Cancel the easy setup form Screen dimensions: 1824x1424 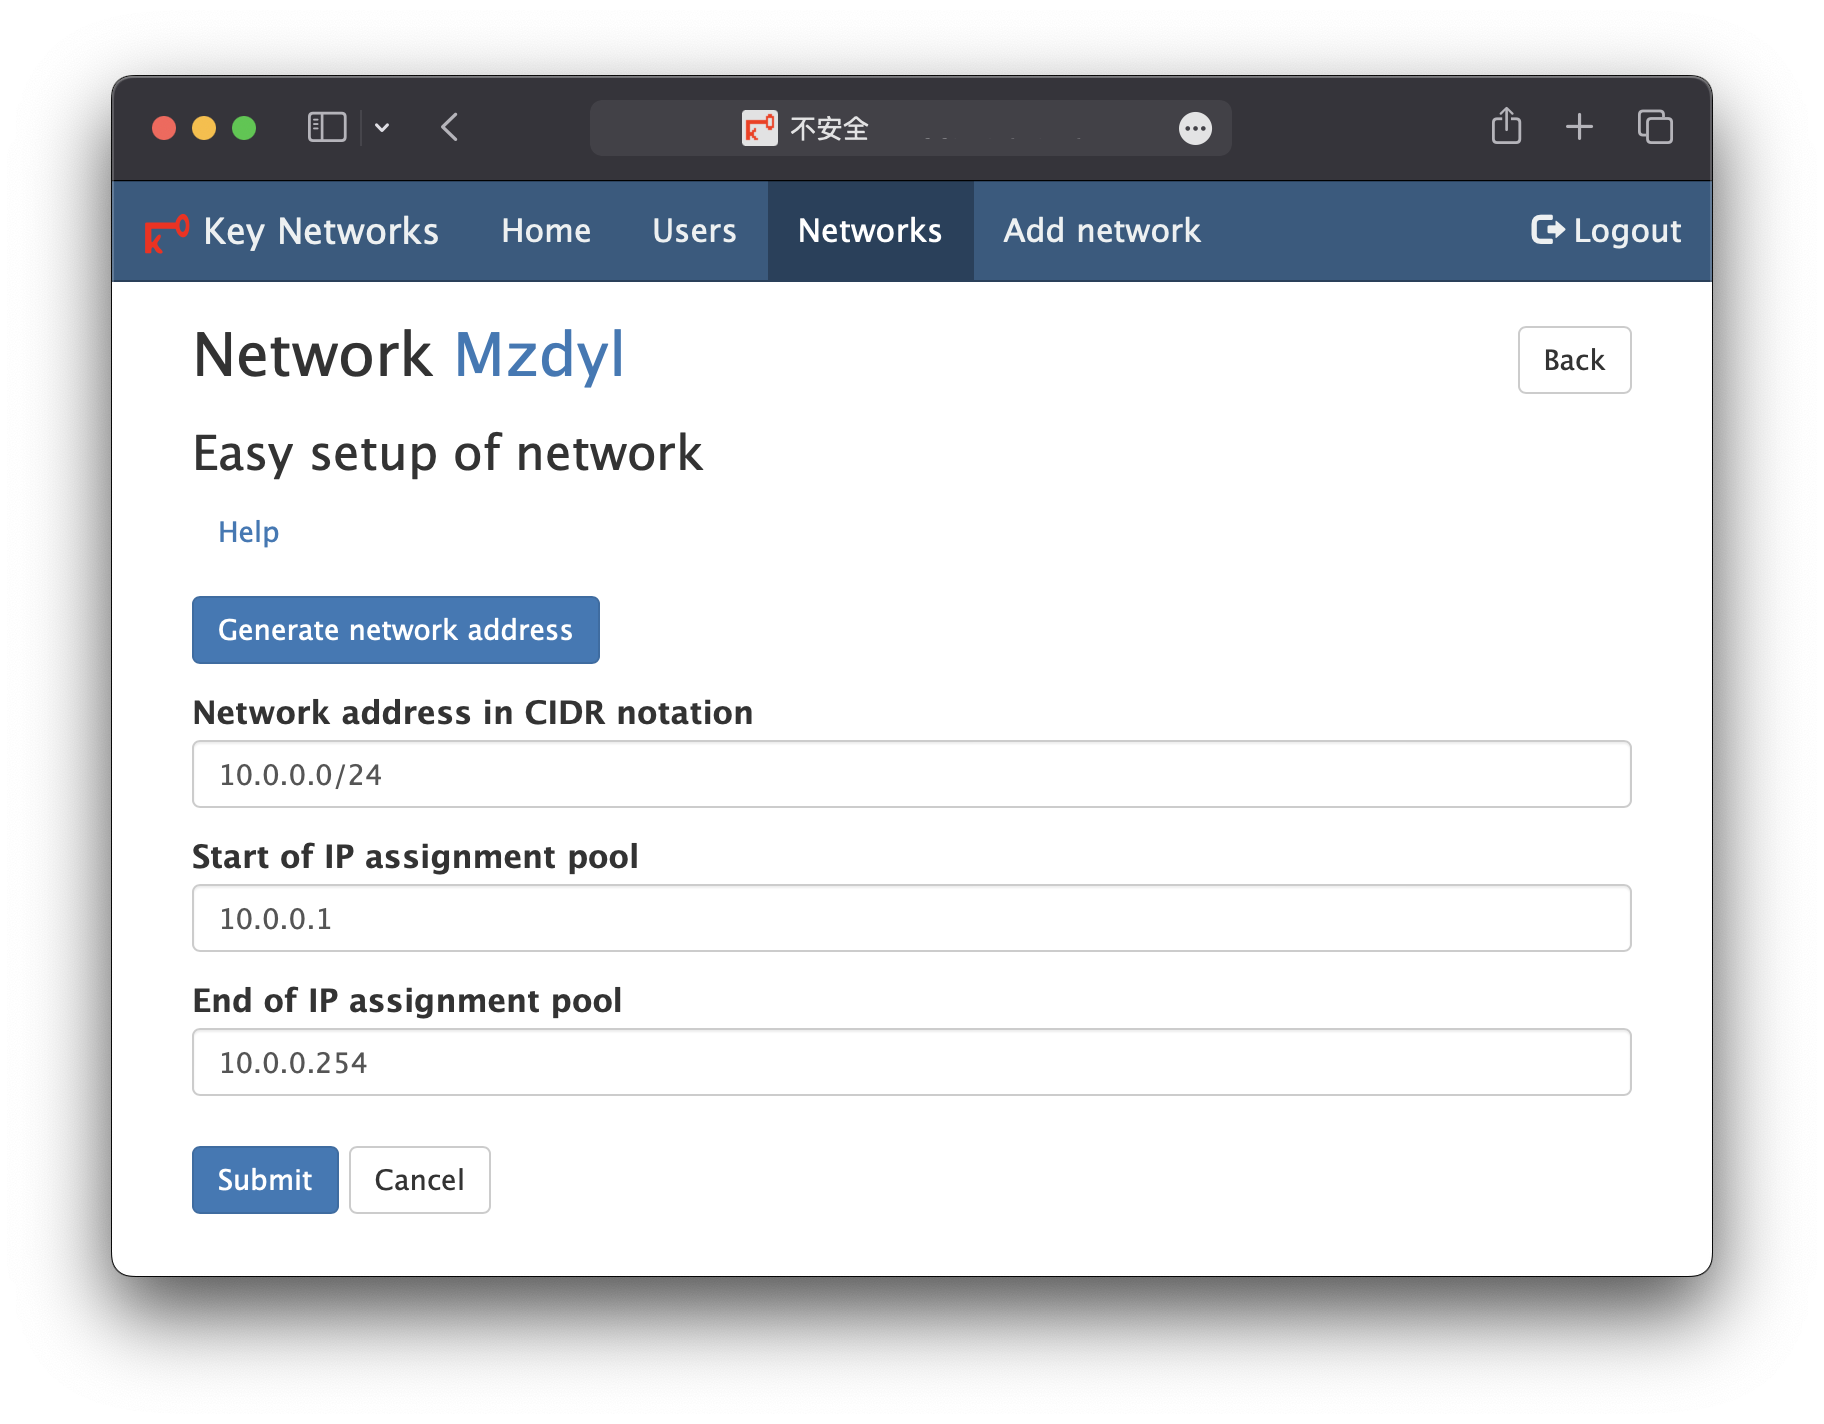pyautogui.click(x=419, y=1180)
